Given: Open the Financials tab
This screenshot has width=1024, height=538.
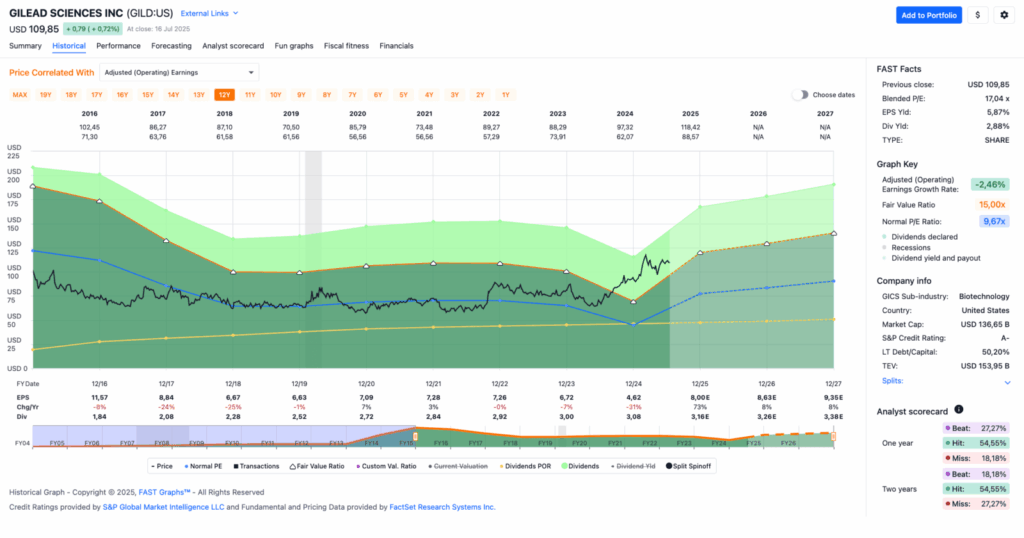Looking at the screenshot, I should 396,46.
